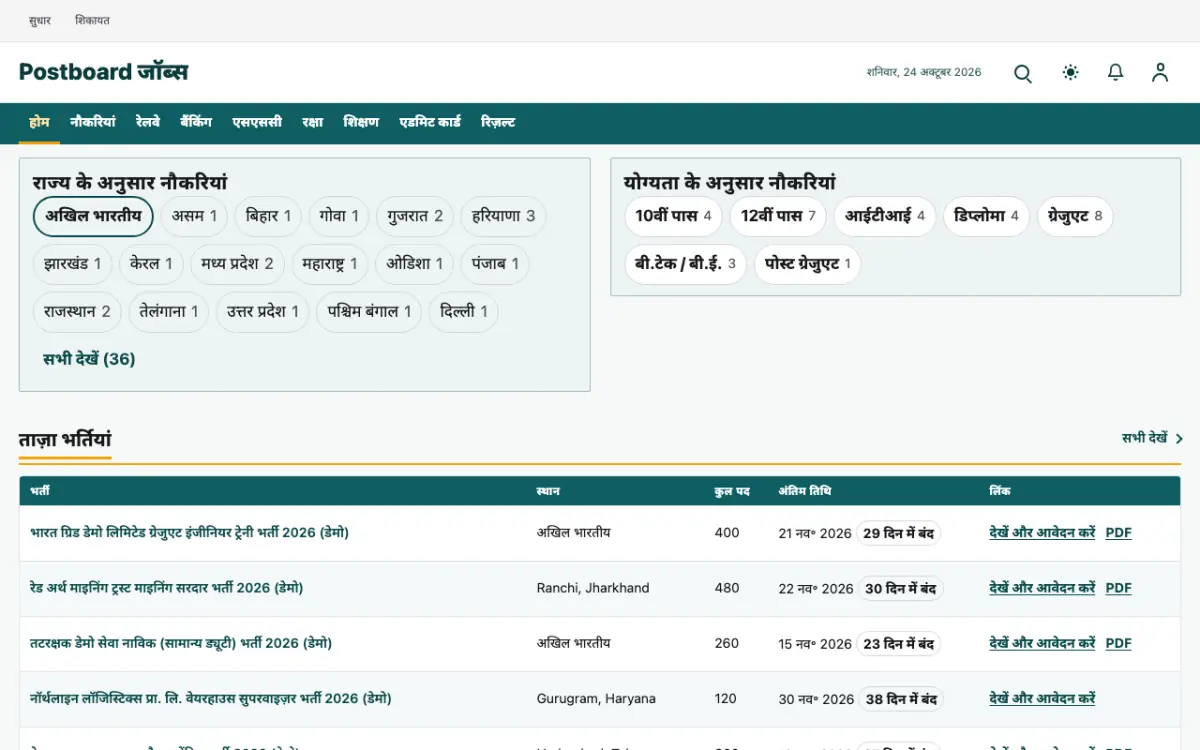Choose the महाराष्ट्र 1 state chip

pyautogui.click(x=329, y=264)
